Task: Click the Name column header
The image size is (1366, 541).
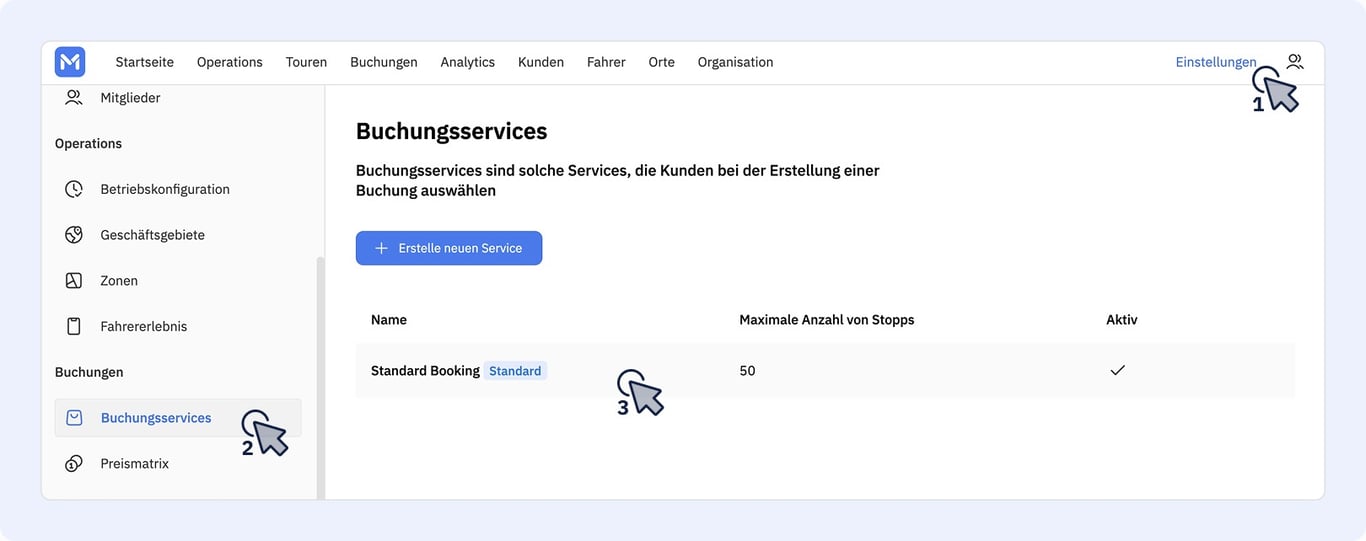Action: pos(389,320)
